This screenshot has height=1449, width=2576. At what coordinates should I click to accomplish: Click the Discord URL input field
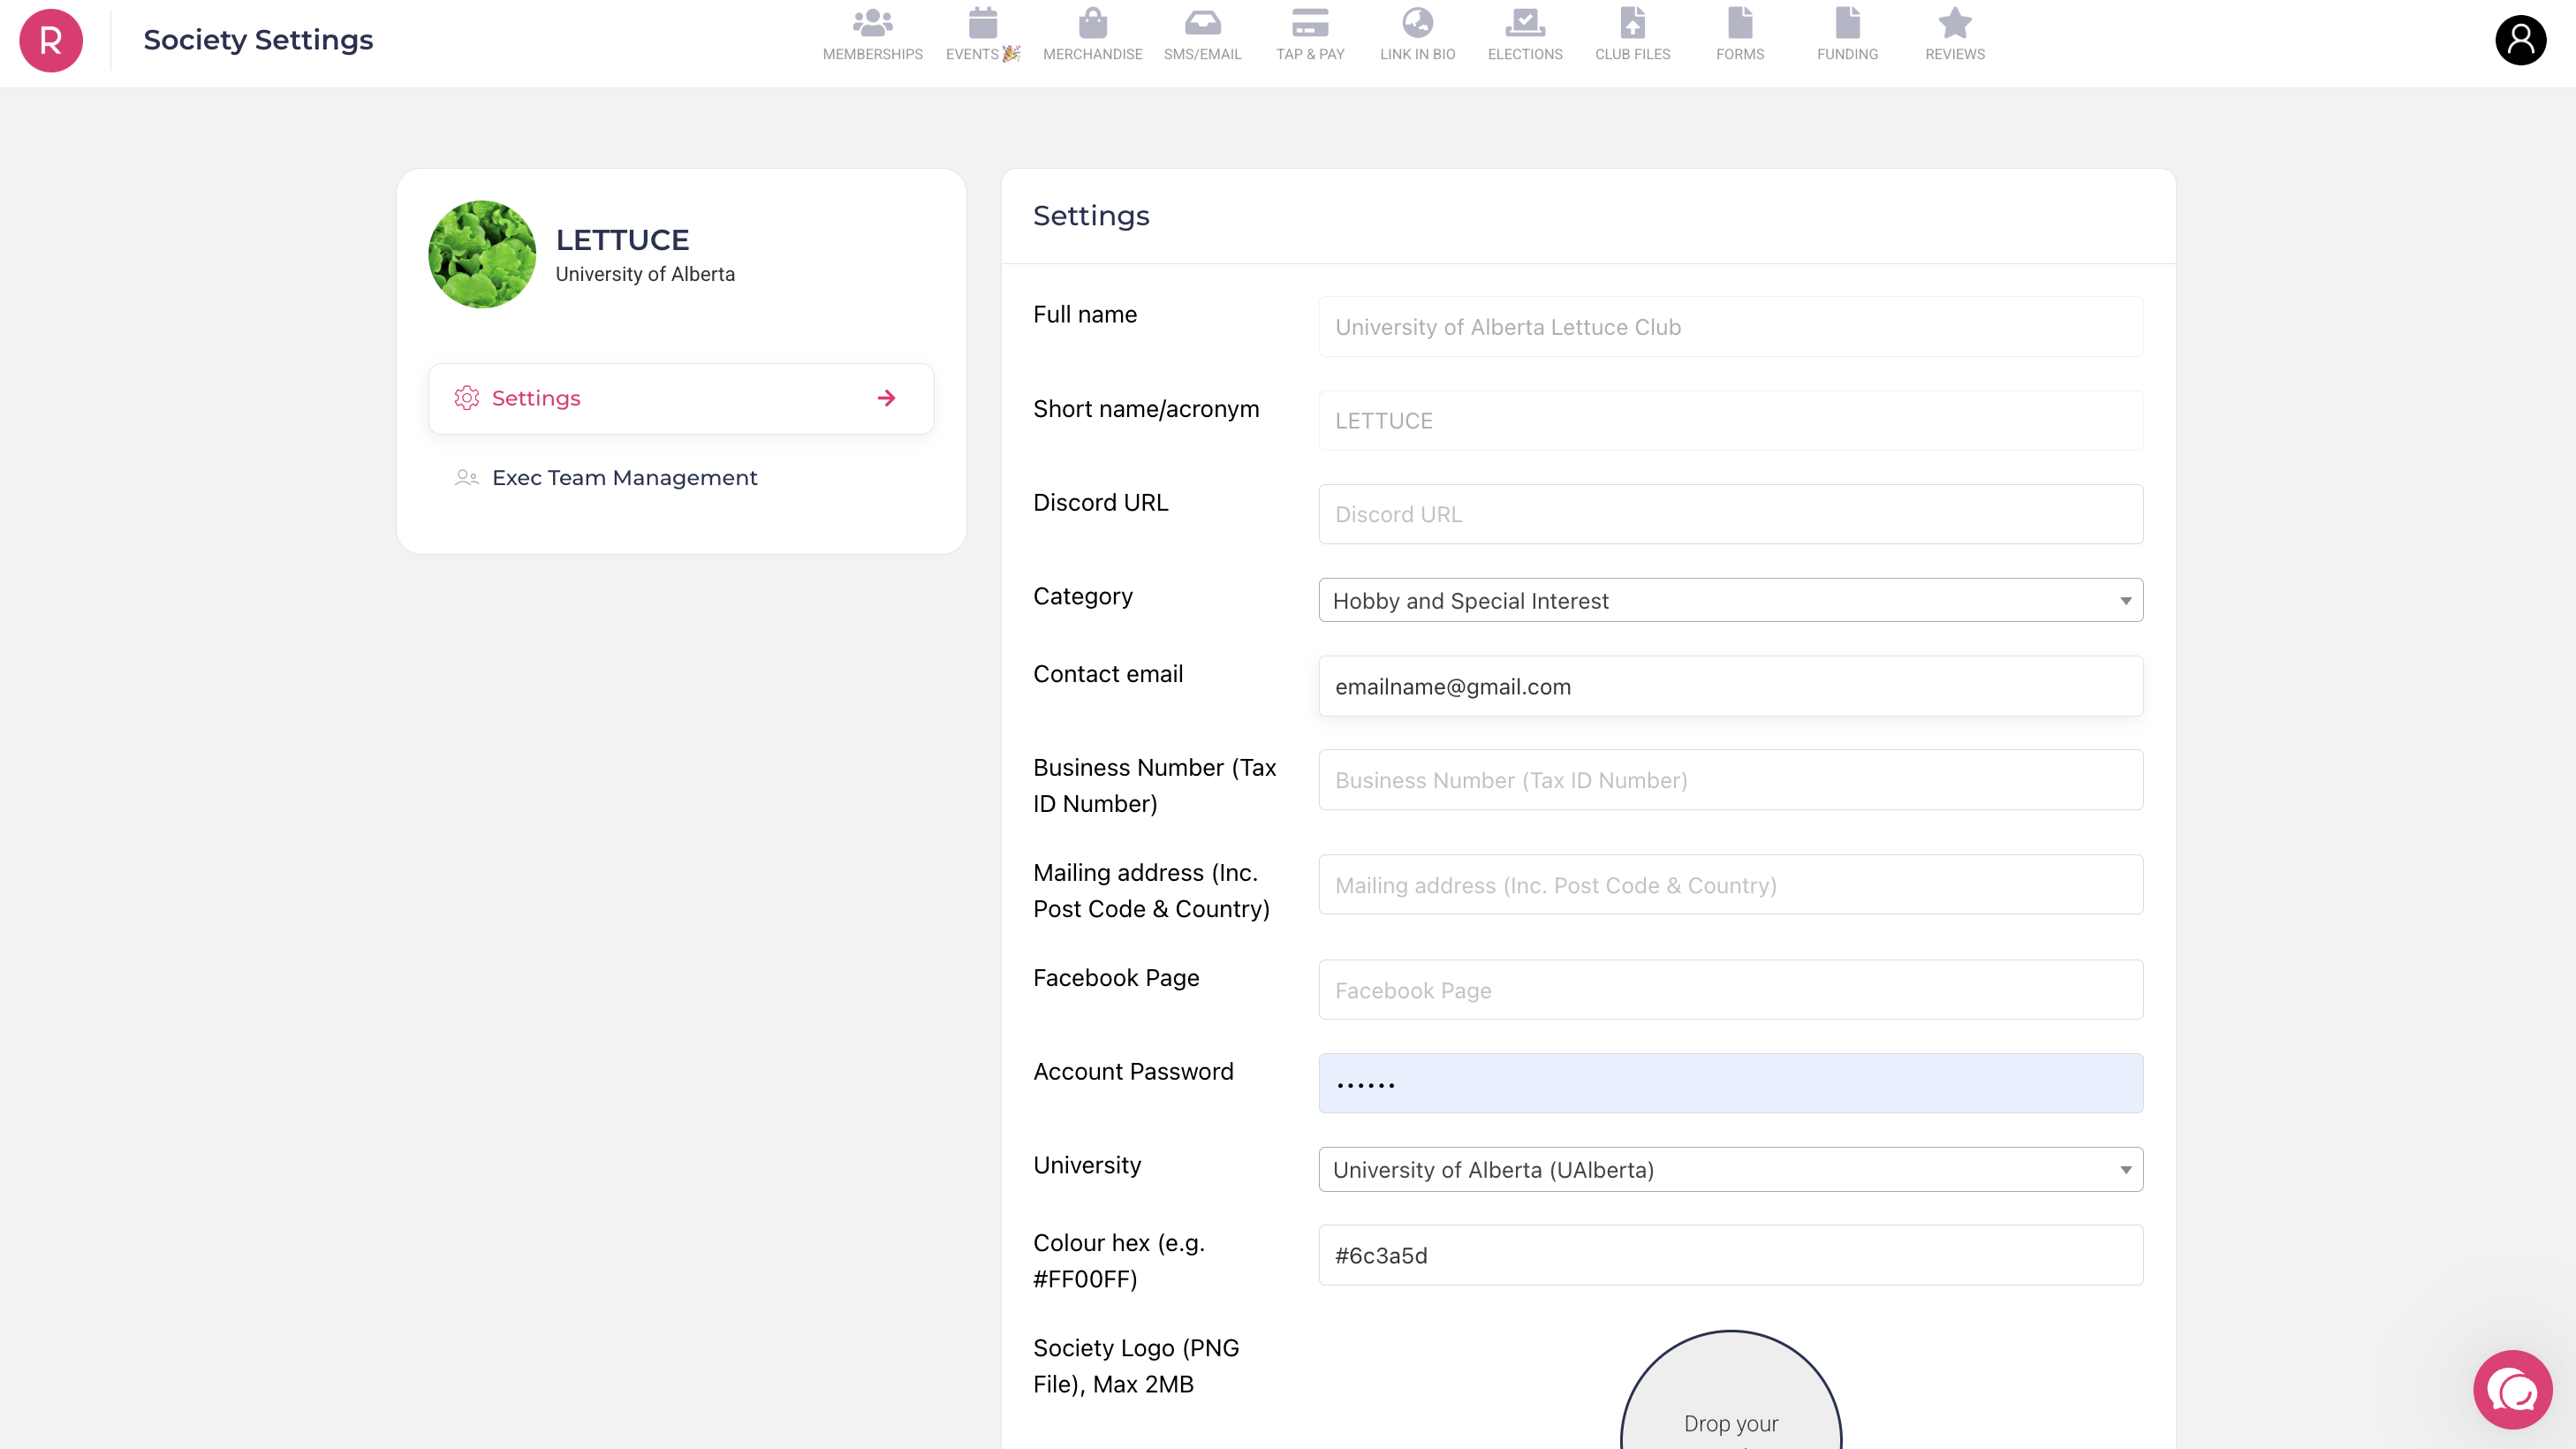tap(1730, 514)
